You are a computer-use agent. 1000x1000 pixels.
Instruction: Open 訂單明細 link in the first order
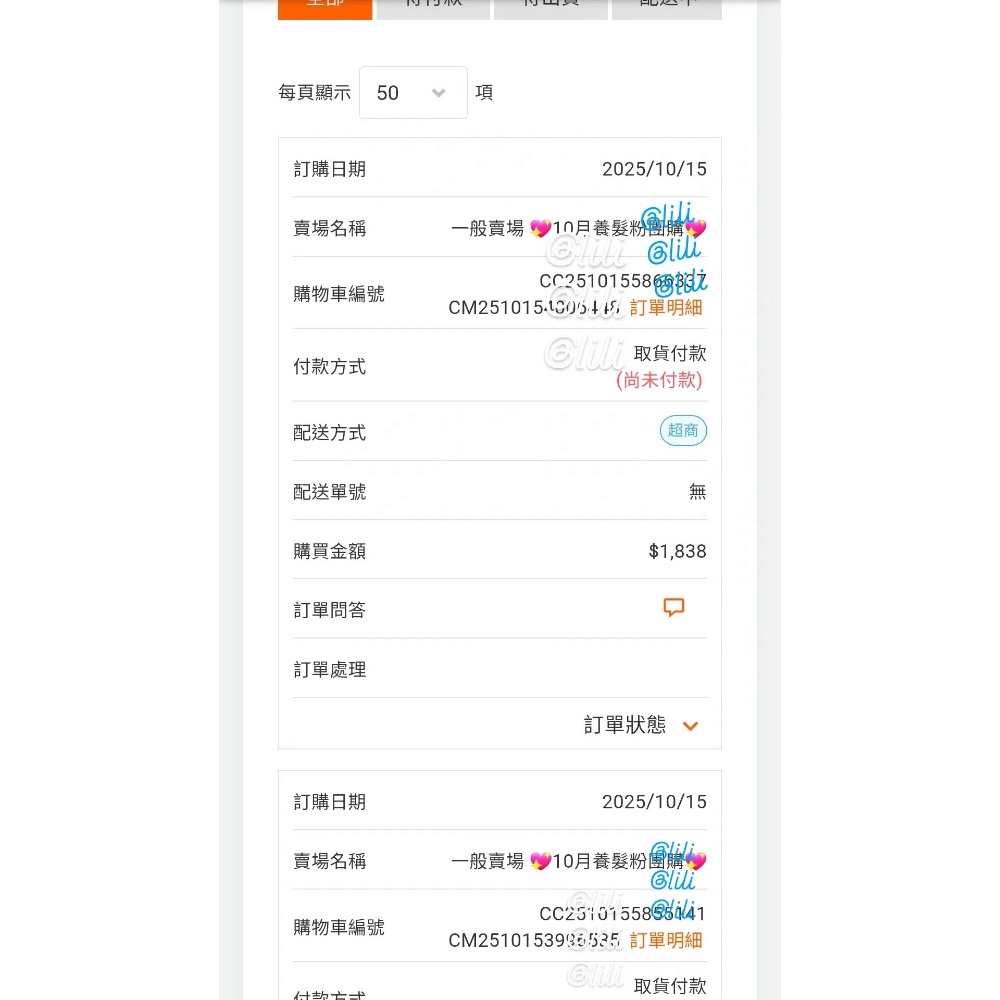coord(666,308)
